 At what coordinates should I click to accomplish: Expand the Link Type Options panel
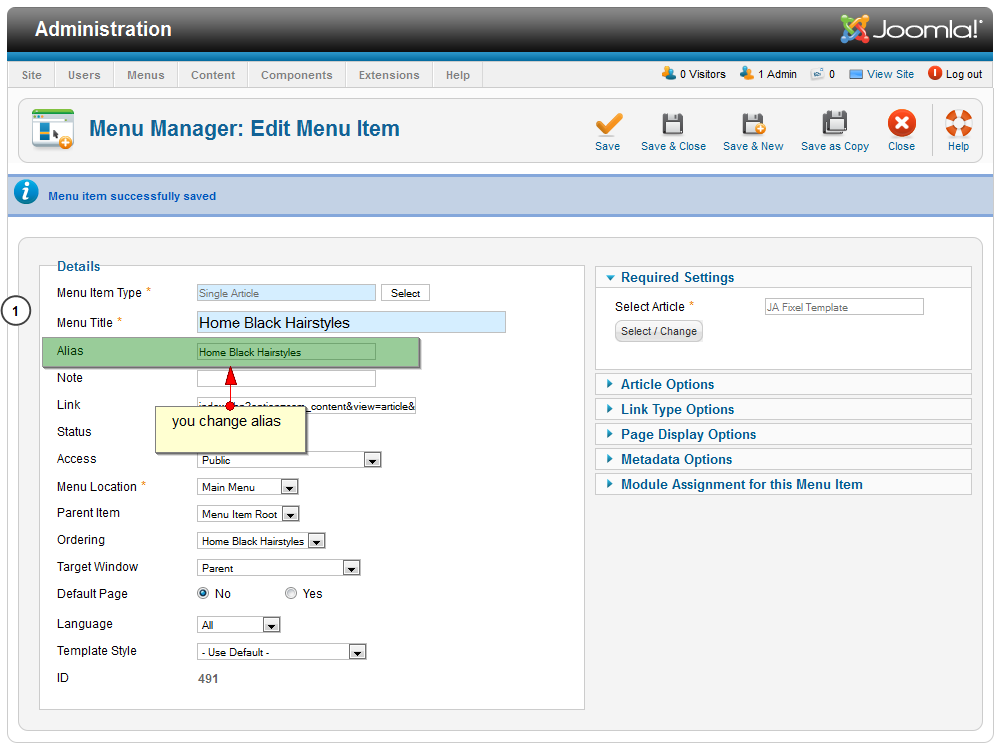pos(783,409)
